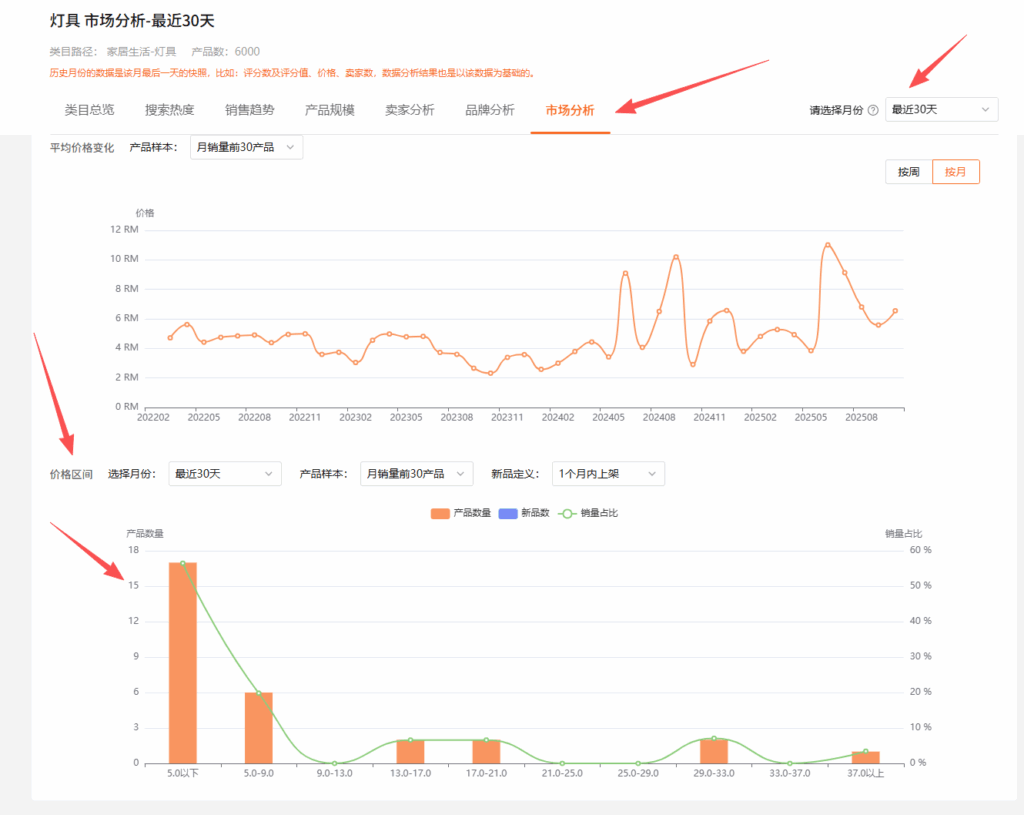Toggle 产品数量 legend icon in chart
Viewport: 1024px width, 815px height.
point(440,513)
